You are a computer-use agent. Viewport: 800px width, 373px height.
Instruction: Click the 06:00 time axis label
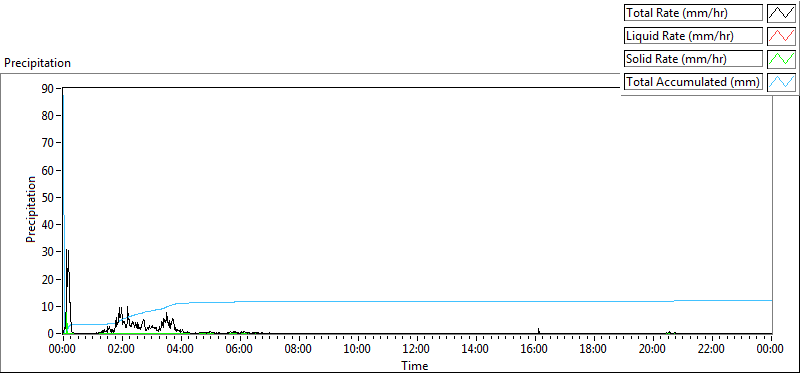tap(240, 349)
